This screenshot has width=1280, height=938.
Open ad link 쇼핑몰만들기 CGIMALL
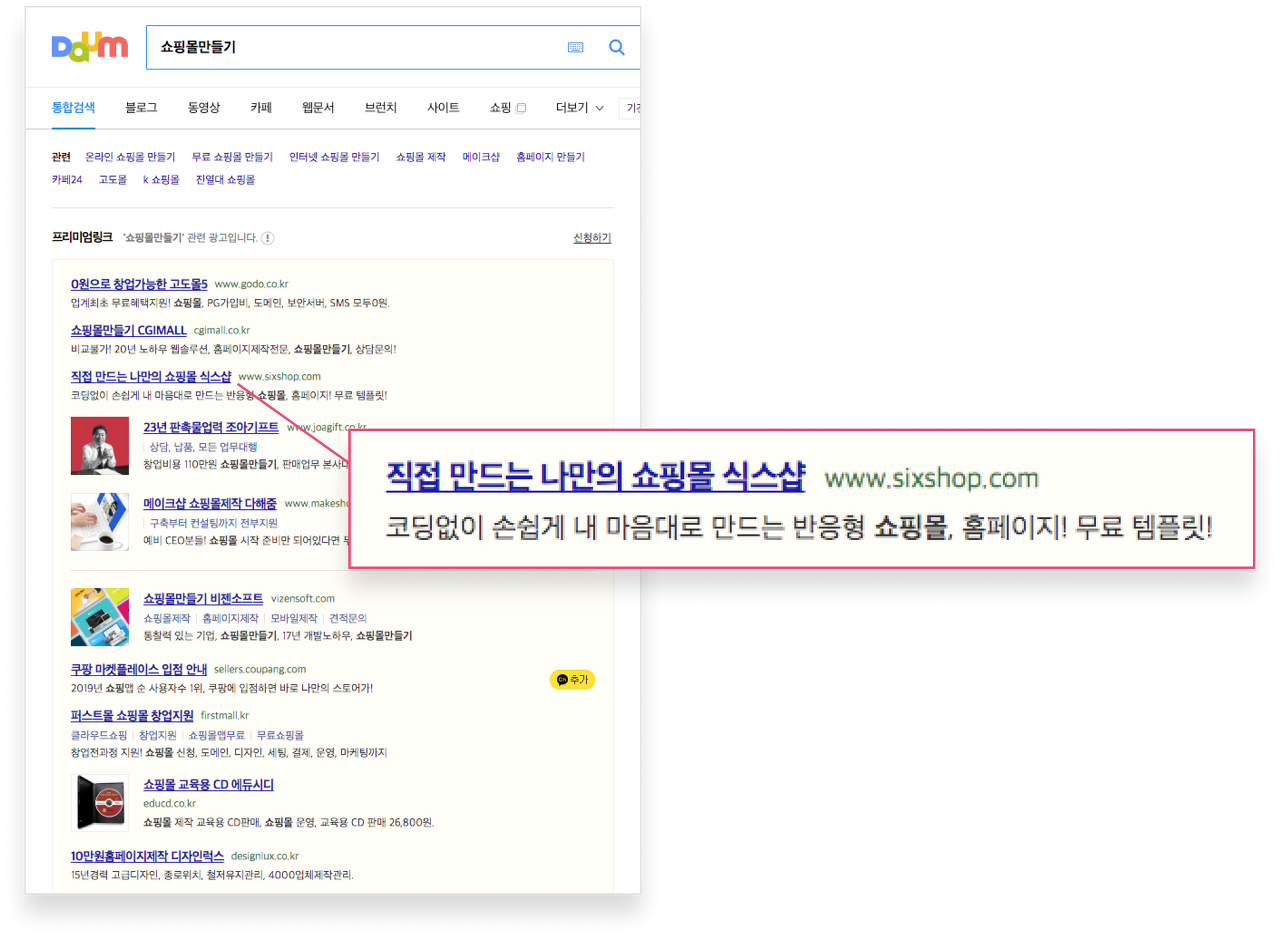point(129,330)
